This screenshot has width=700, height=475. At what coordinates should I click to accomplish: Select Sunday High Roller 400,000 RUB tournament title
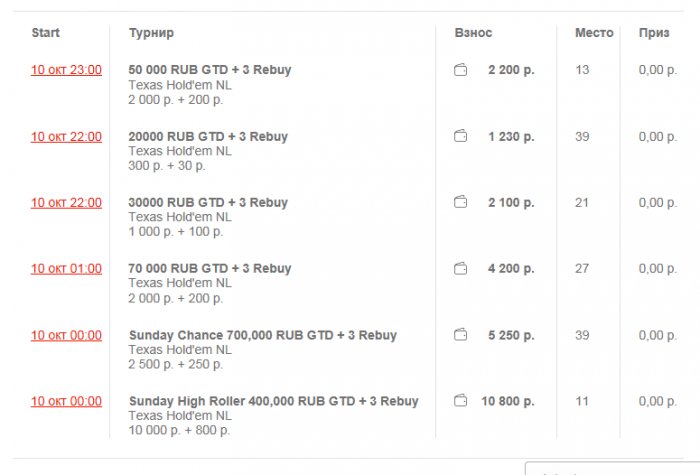click(x=273, y=401)
